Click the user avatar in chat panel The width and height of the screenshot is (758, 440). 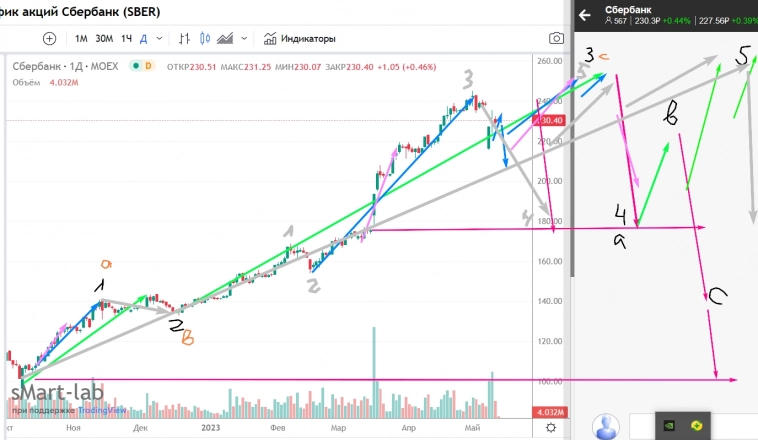[x=605, y=426]
